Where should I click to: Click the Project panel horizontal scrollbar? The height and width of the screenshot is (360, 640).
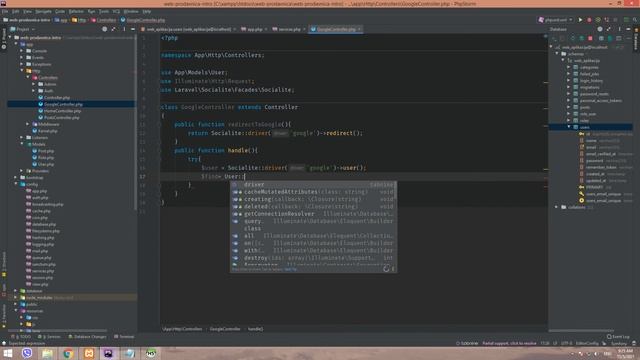(58, 330)
